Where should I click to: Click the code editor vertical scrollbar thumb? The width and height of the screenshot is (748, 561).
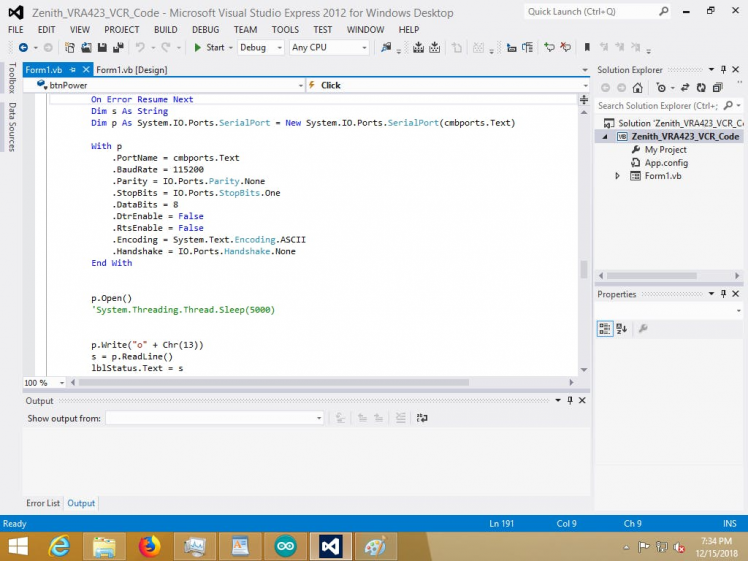point(583,269)
